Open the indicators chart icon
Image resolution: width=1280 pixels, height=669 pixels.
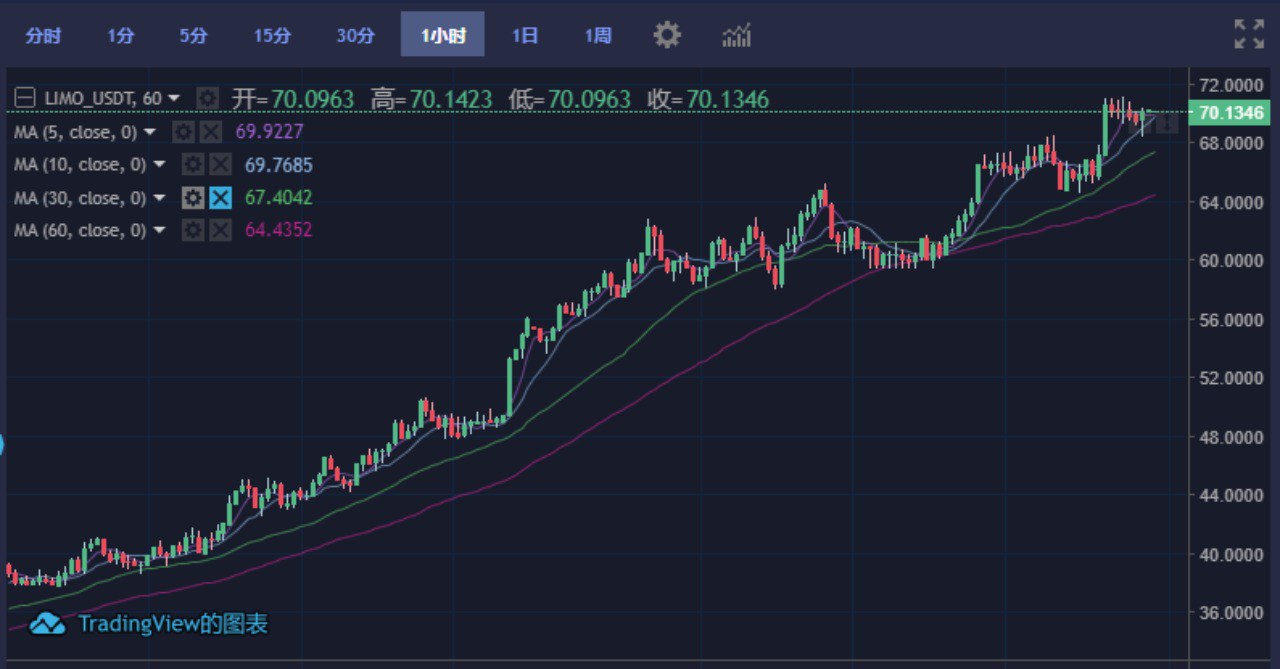tap(737, 36)
